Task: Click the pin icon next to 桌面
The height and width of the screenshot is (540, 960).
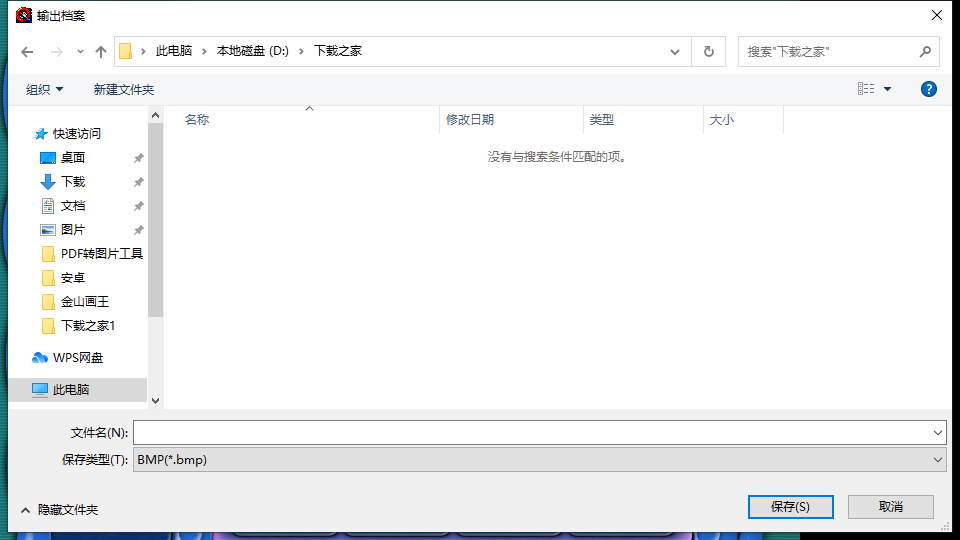Action: tap(139, 158)
